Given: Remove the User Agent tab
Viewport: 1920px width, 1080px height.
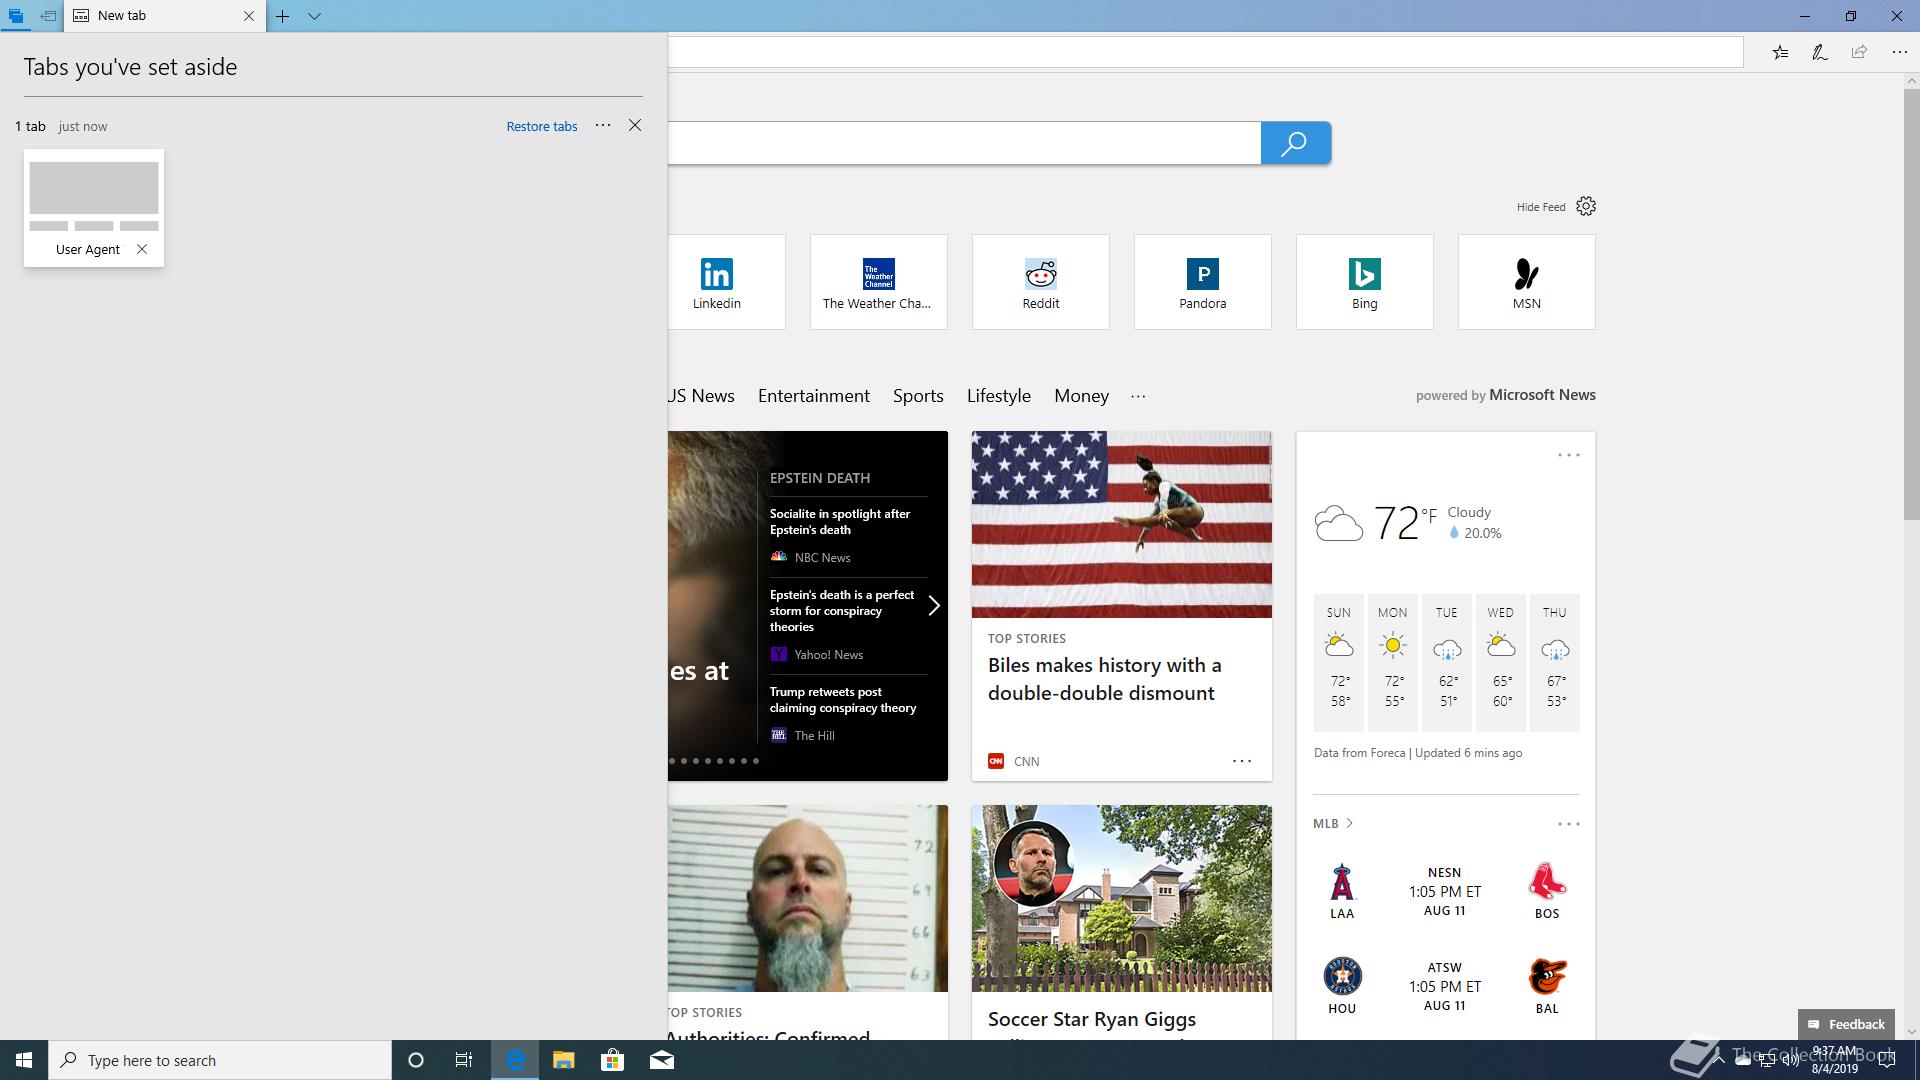Looking at the screenshot, I should [x=142, y=249].
